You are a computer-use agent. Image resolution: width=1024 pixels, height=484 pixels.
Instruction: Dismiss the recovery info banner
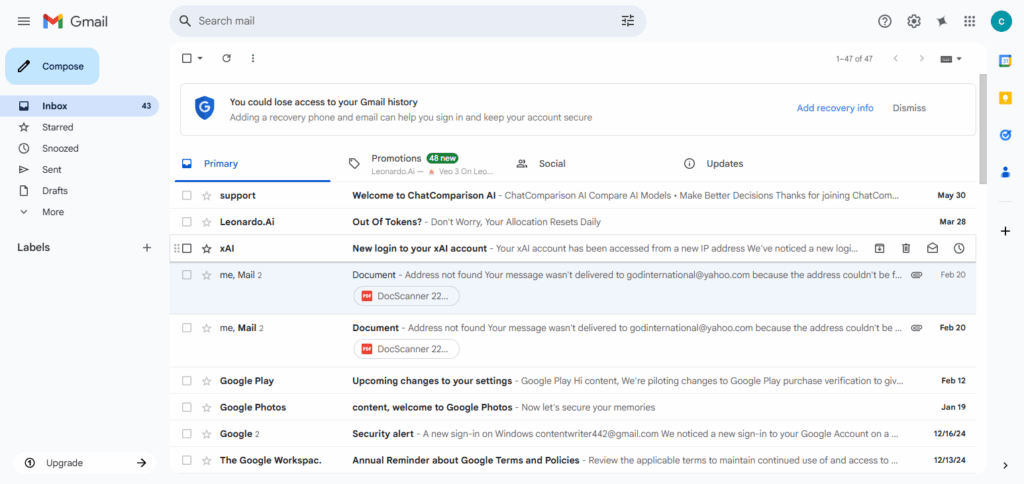[909, 108]
